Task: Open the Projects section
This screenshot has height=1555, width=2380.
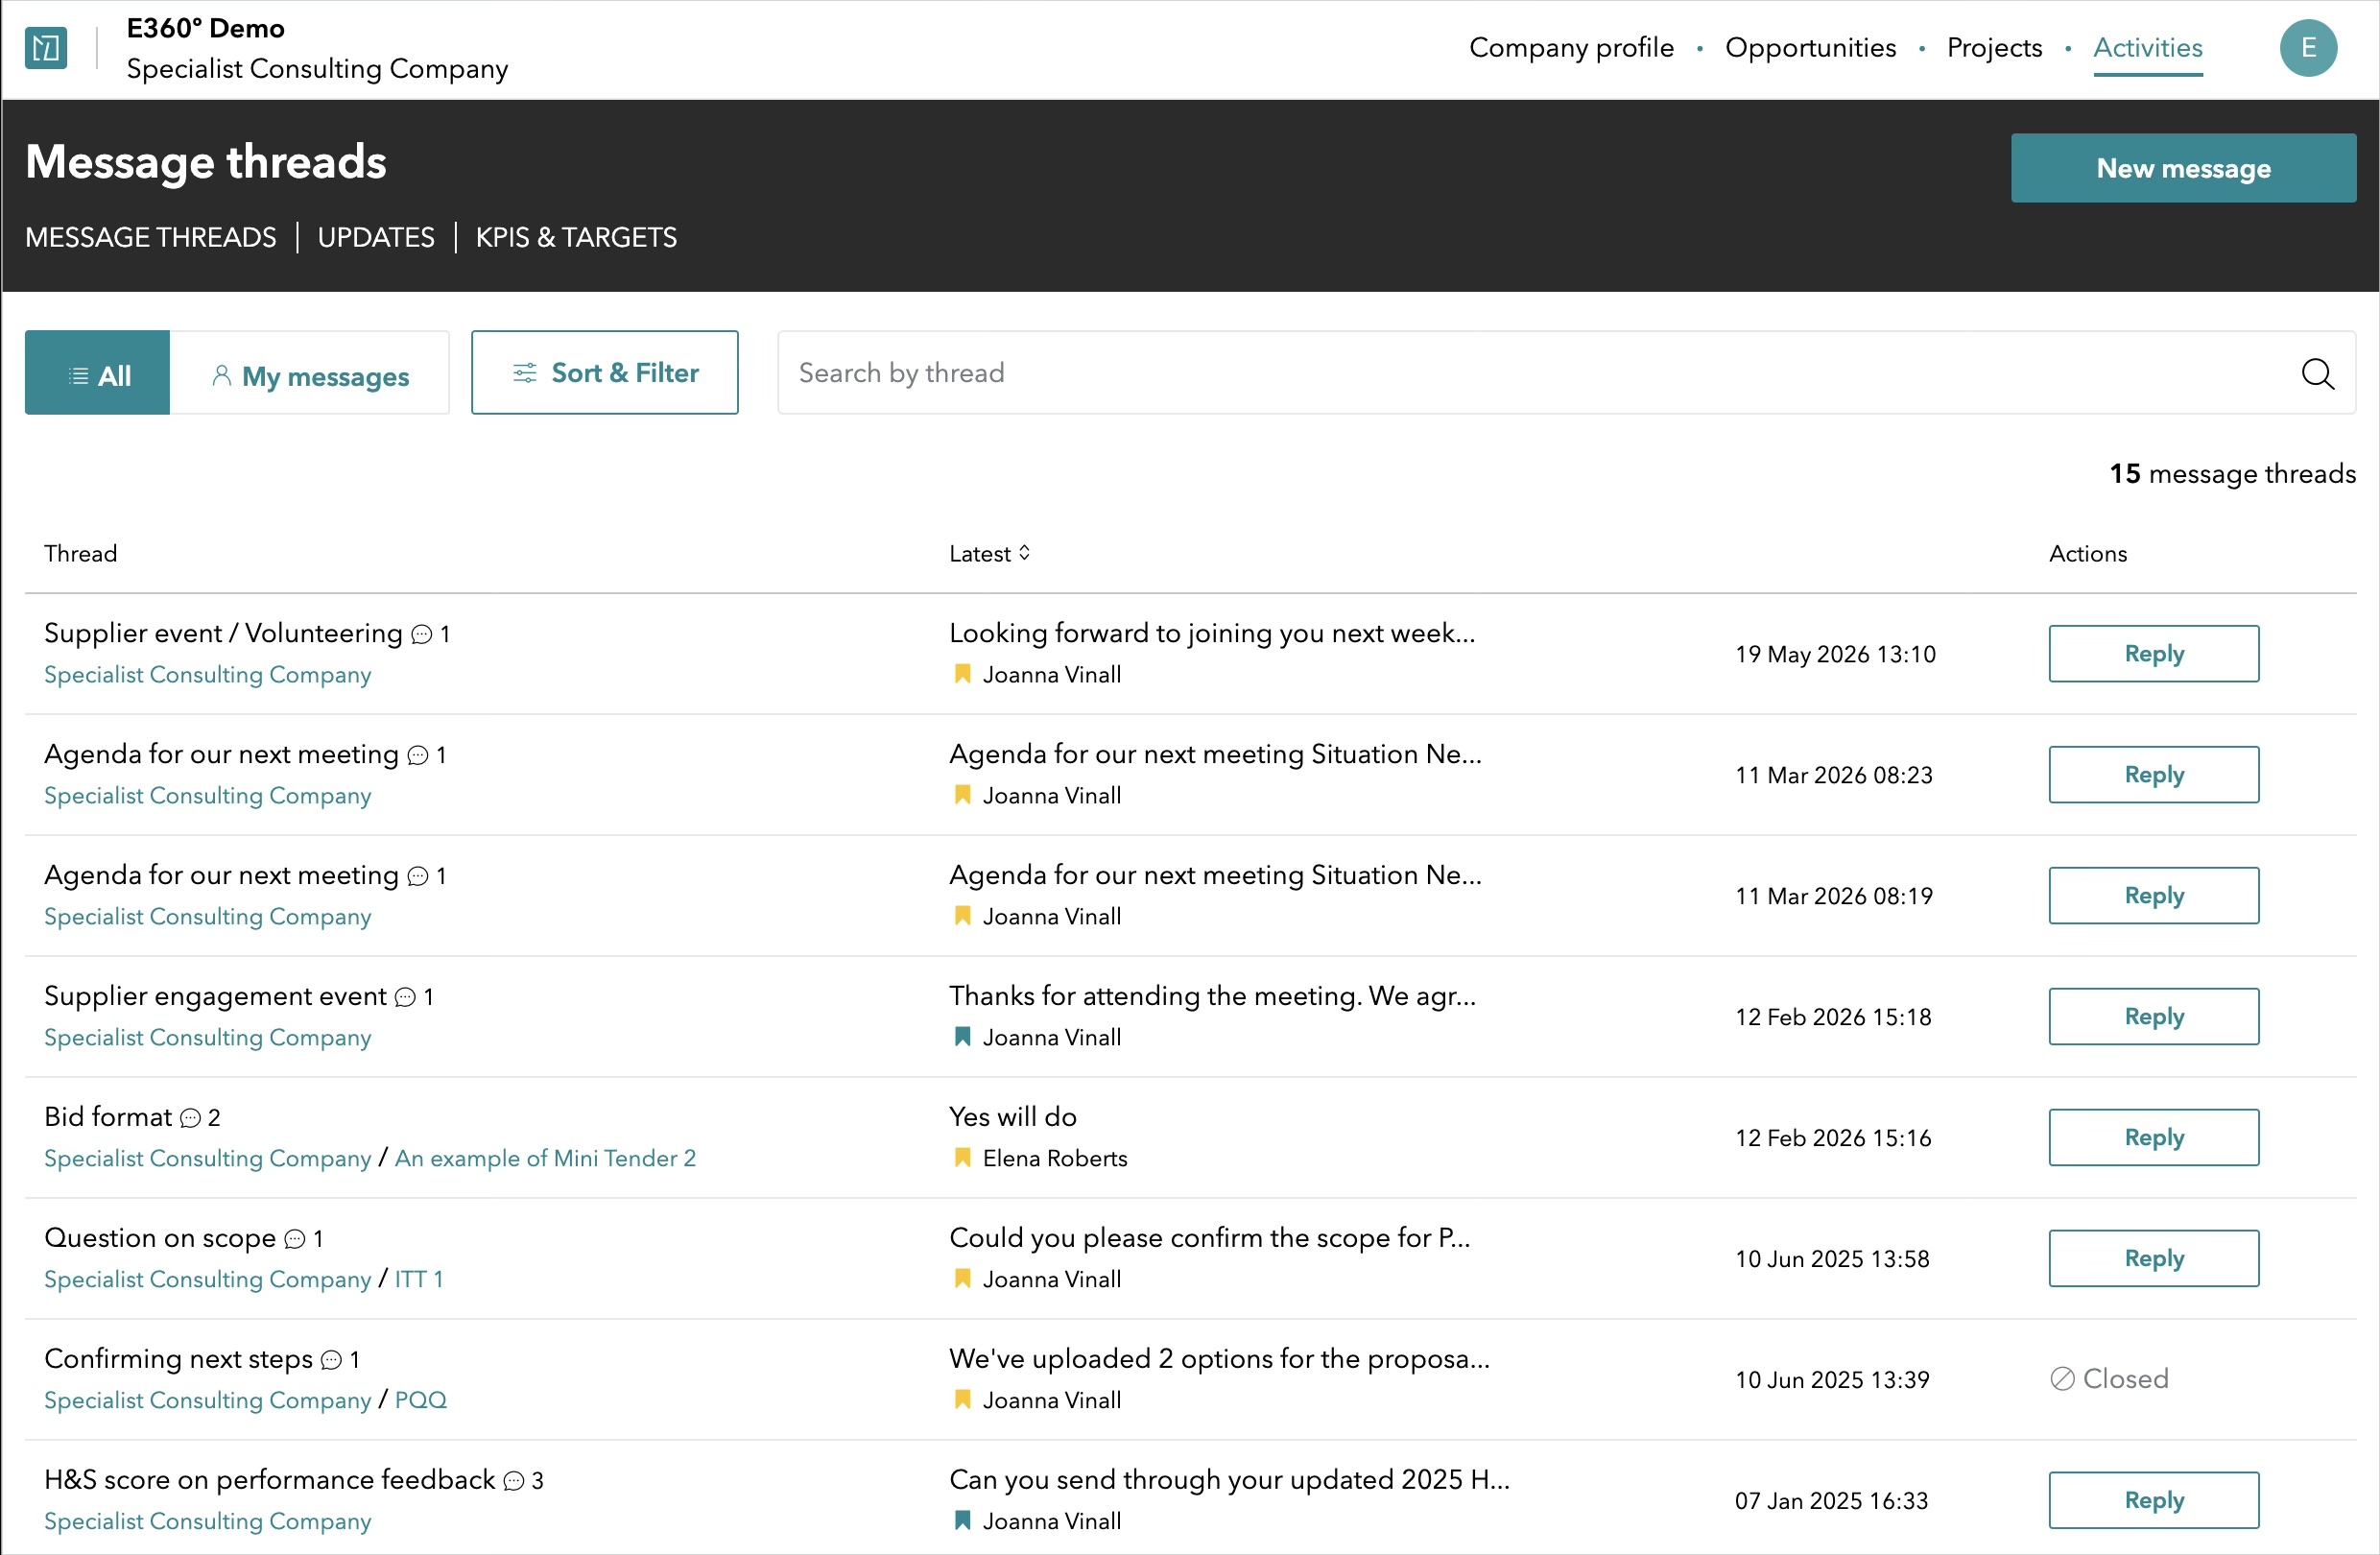Action: 1994,48
